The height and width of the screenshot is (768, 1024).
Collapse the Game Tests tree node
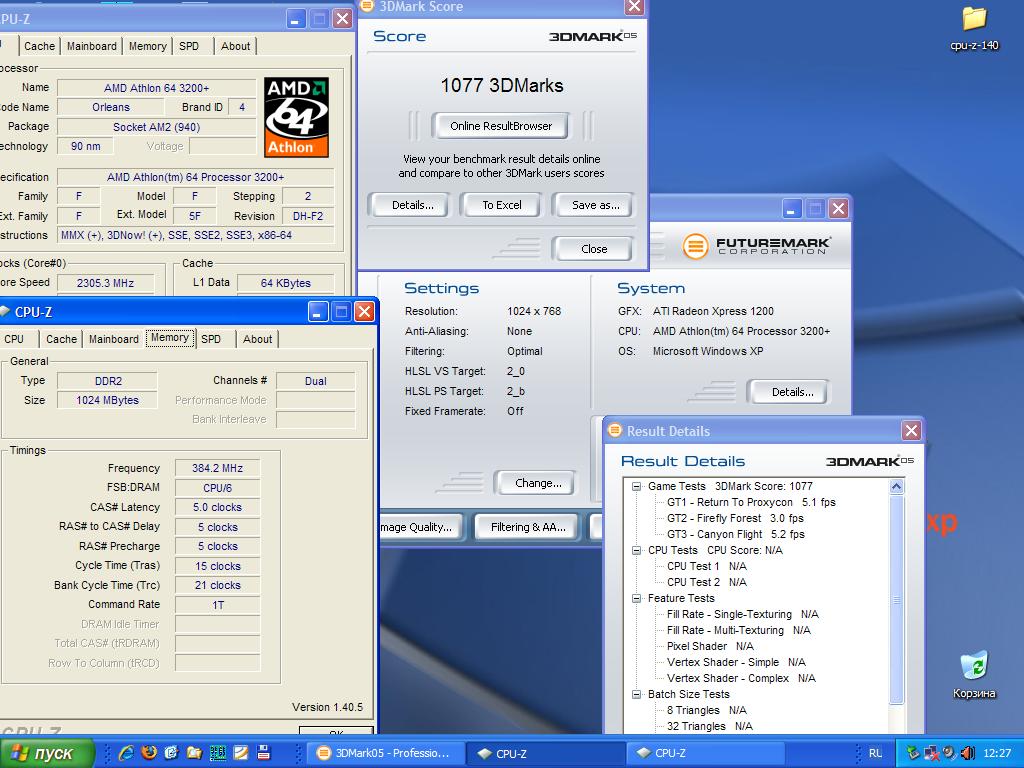(x=636, y=487)
